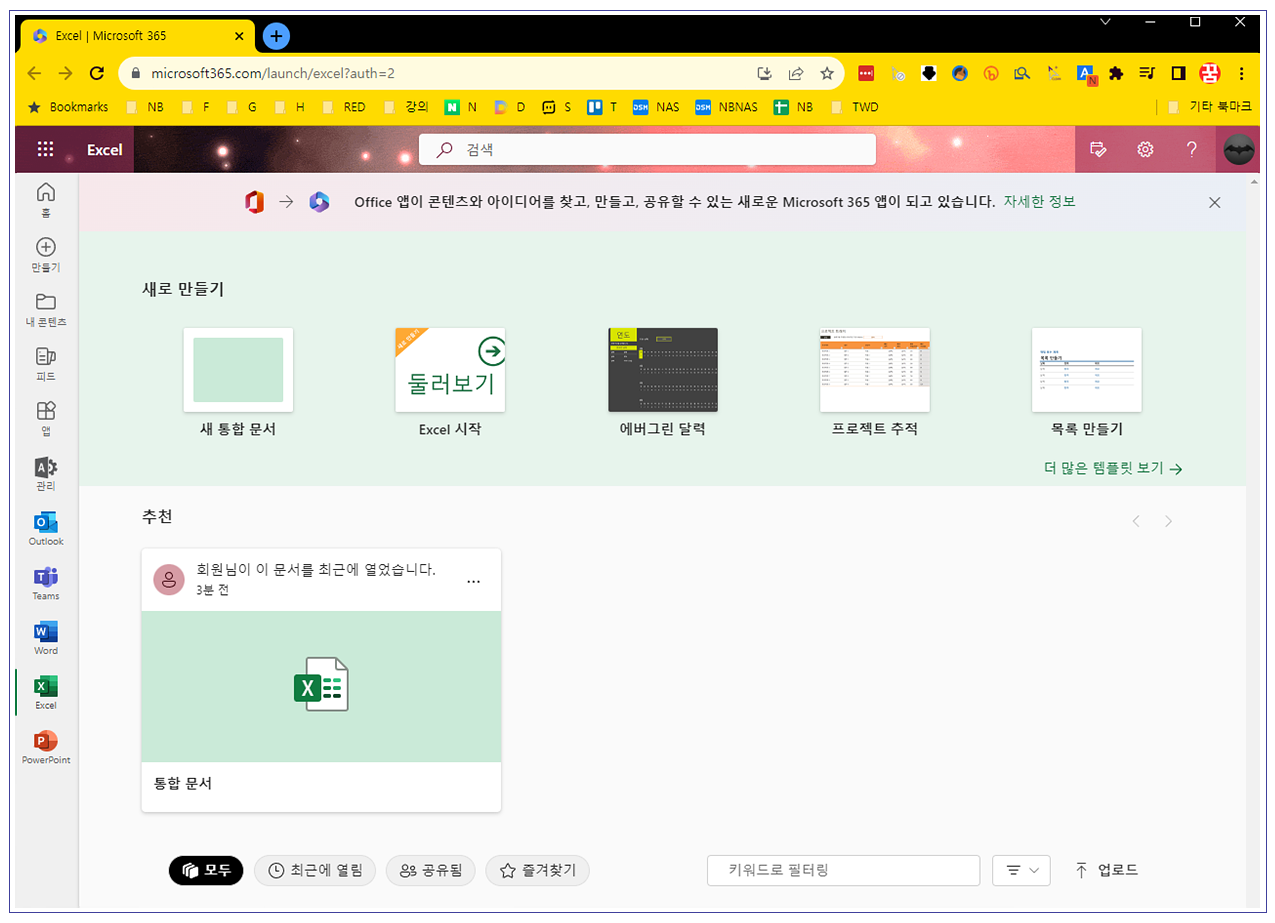This screenshot has height=923, width=1275.
Task: Open the TWD bookmark folder
Action: coord(854,107)
